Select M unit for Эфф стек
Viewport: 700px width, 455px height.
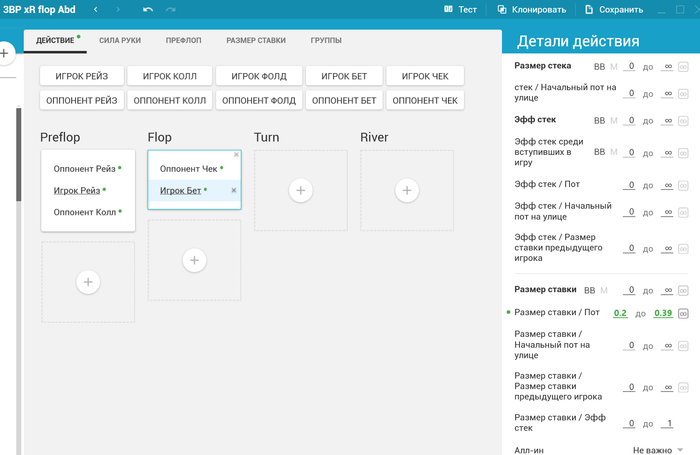click(x=614, y=121)
